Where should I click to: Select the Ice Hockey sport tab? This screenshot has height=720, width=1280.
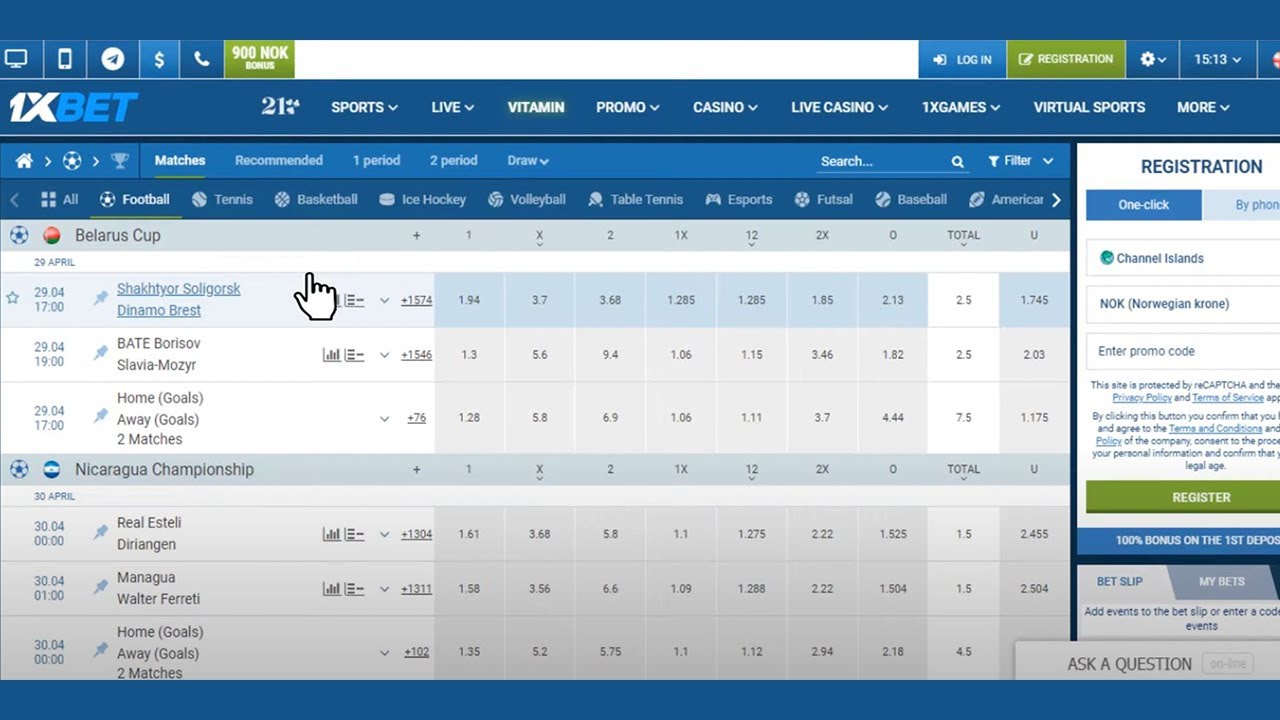pyautogui.click(x=423, y=199)
